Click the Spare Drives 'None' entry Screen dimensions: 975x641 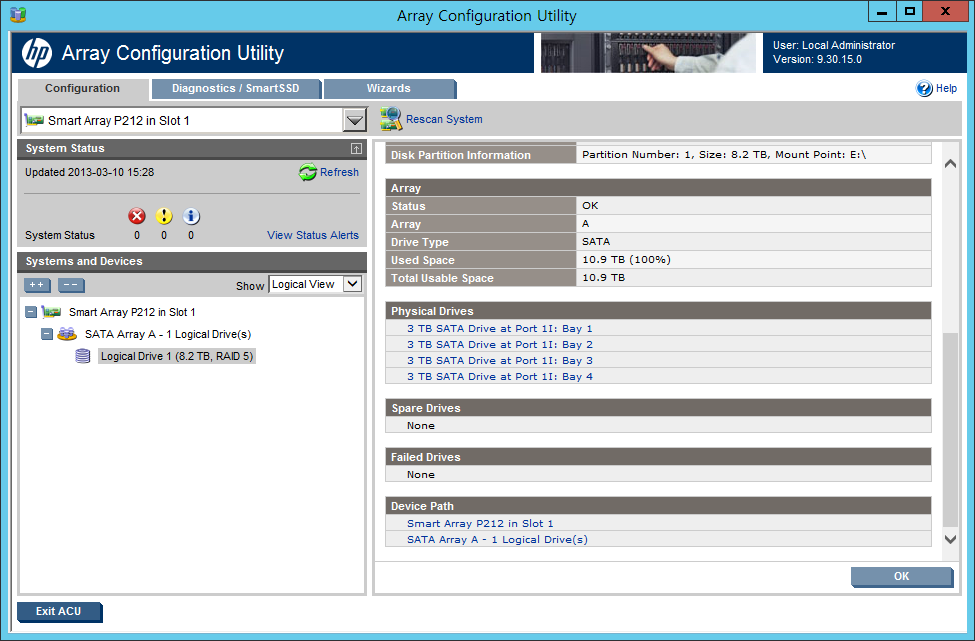coord(421,426)
